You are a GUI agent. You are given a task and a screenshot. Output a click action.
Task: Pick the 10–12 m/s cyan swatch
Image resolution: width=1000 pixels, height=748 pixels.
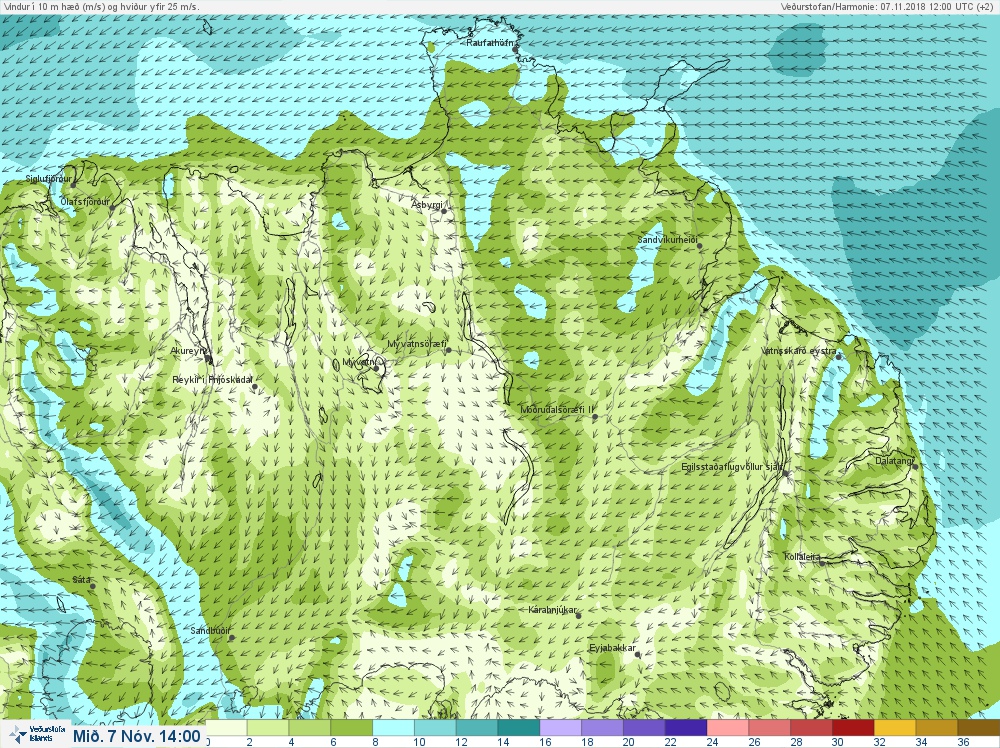tap(435, 728)
